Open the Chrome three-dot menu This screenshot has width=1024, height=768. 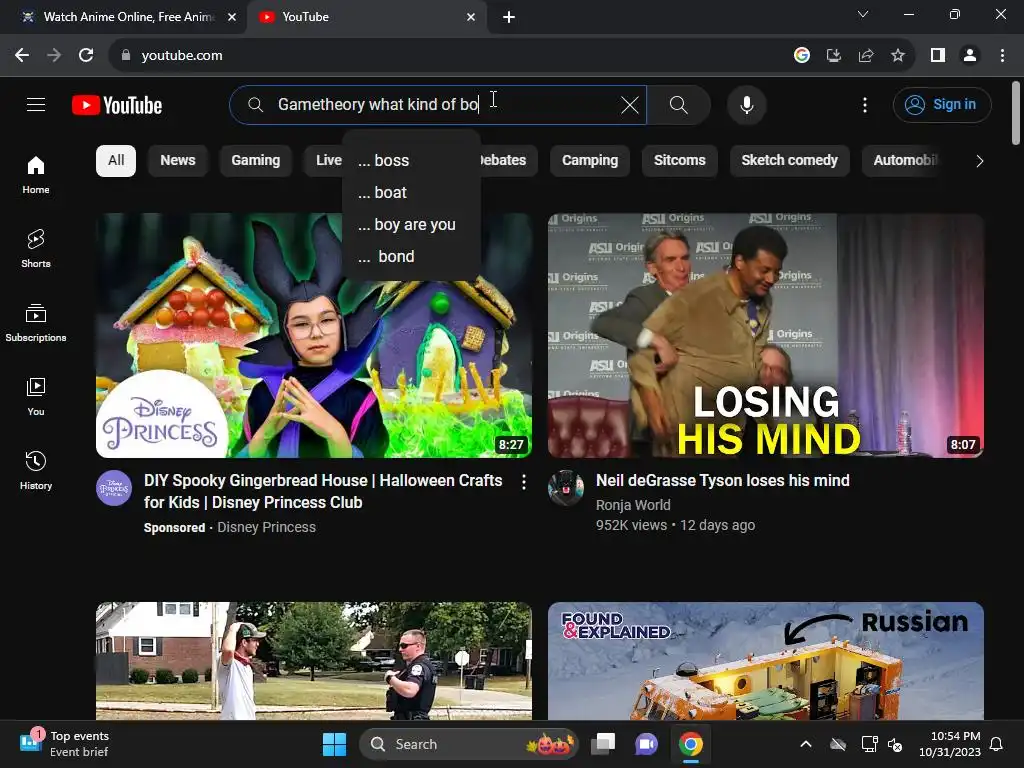tap(1002, 56)
